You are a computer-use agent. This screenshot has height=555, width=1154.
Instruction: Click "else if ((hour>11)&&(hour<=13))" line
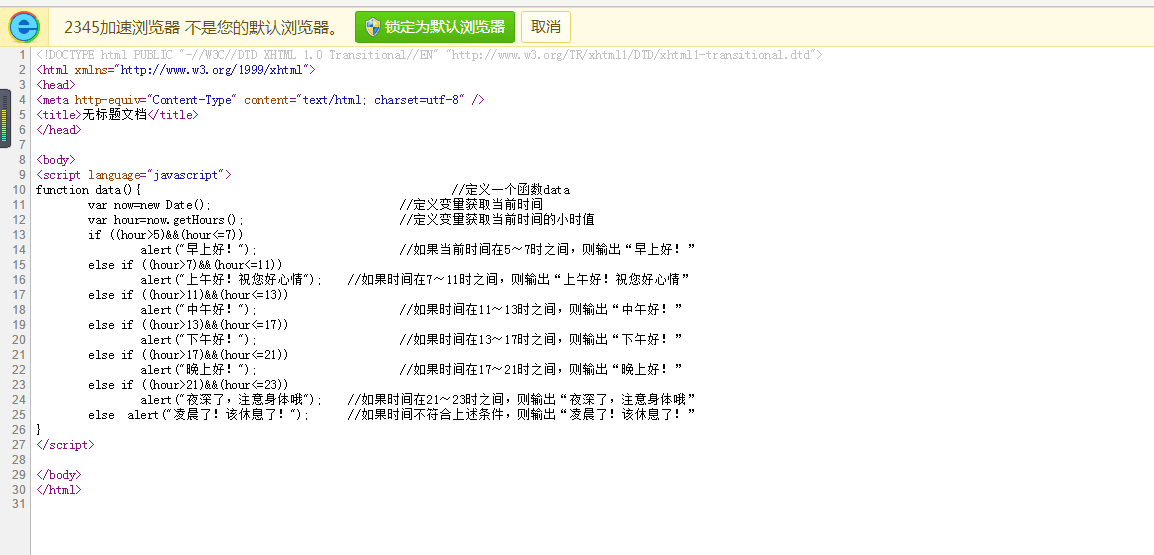[x=188, y=294]
